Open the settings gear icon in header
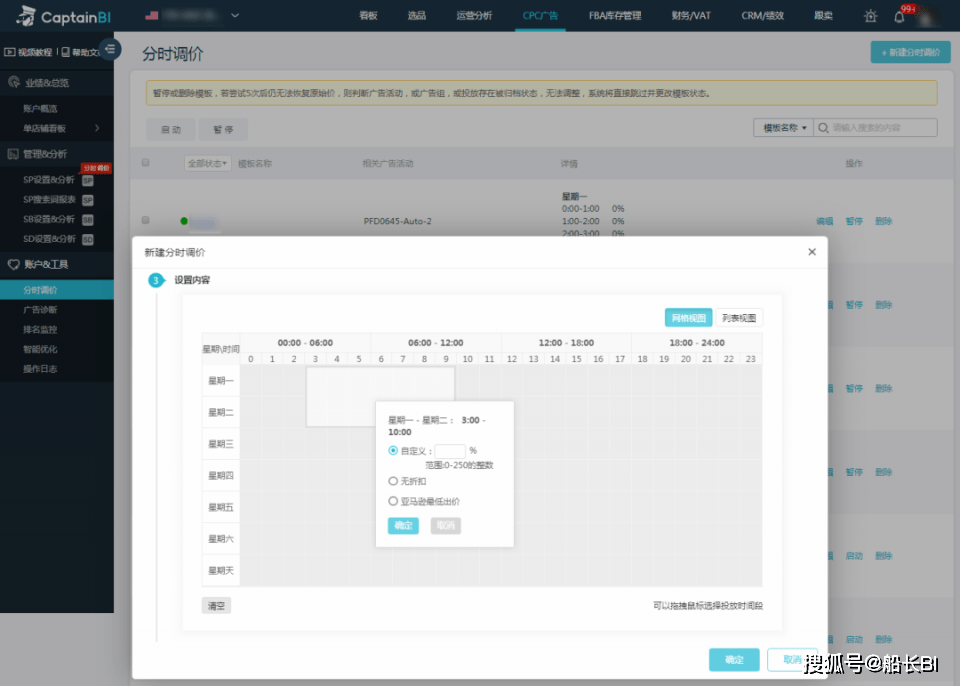Viewport: 960px width, 686px height. coord(870,17)
